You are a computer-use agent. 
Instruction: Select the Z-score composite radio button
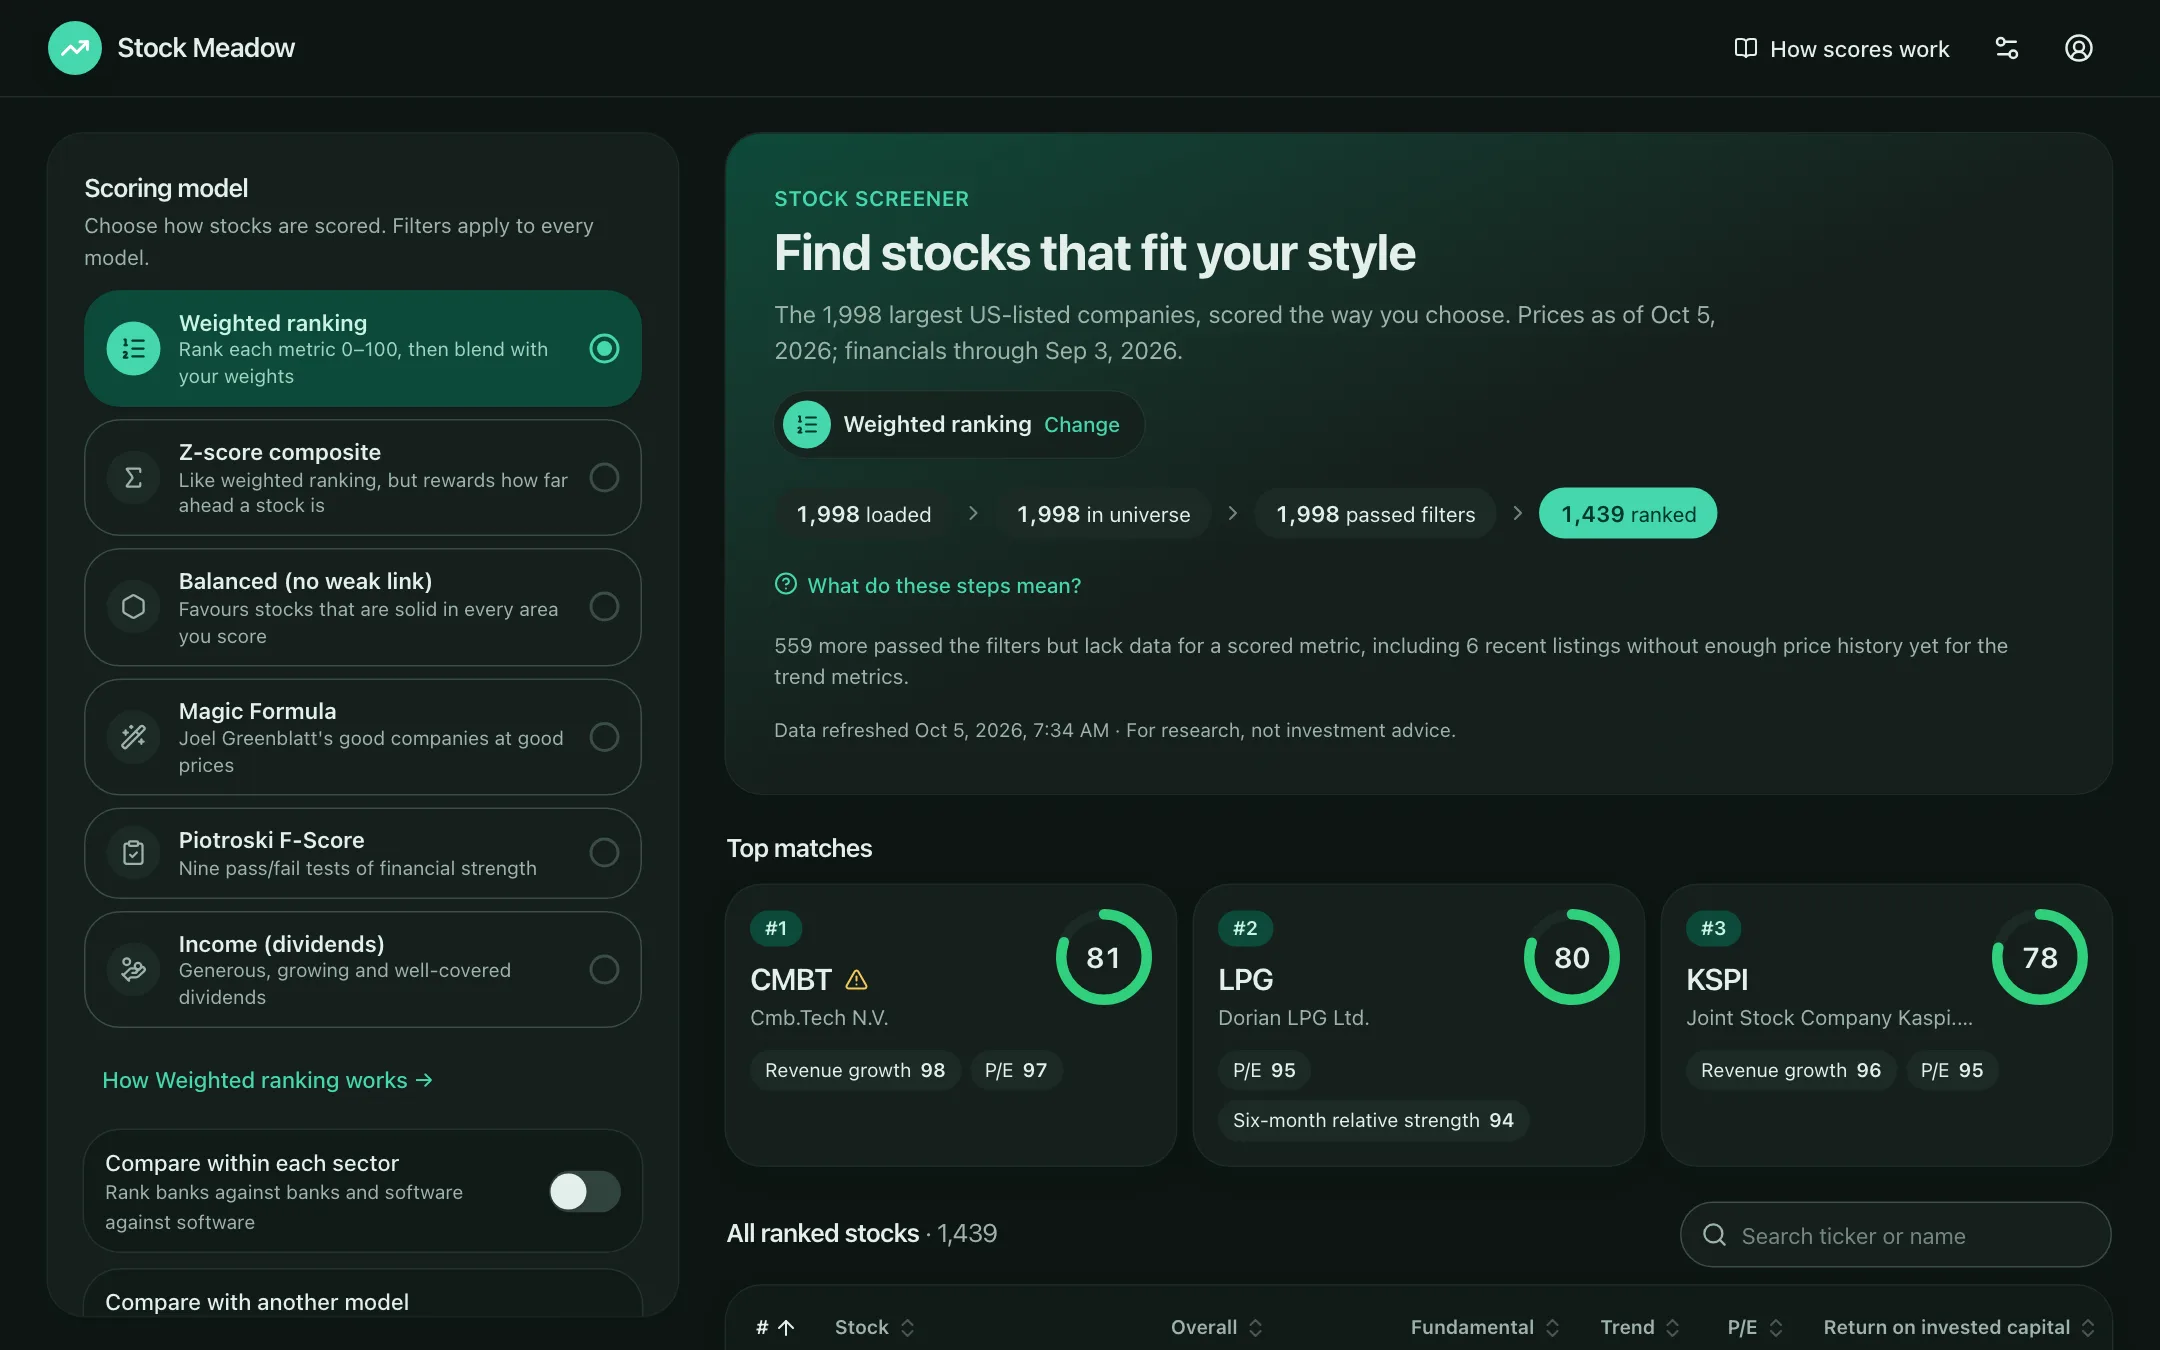[604, 477]
